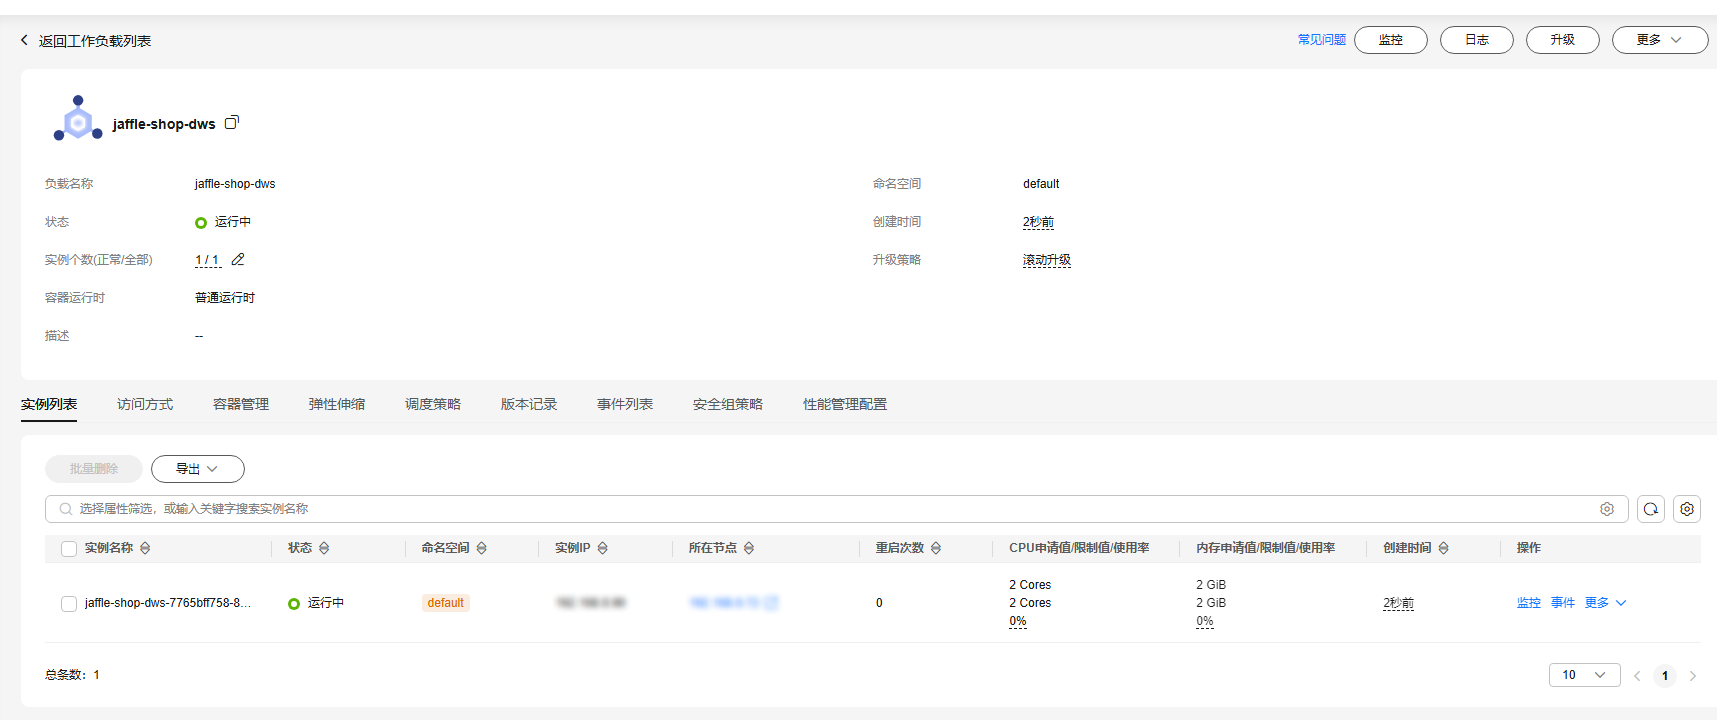View the 安全组策略 tab

coord(728,404)
